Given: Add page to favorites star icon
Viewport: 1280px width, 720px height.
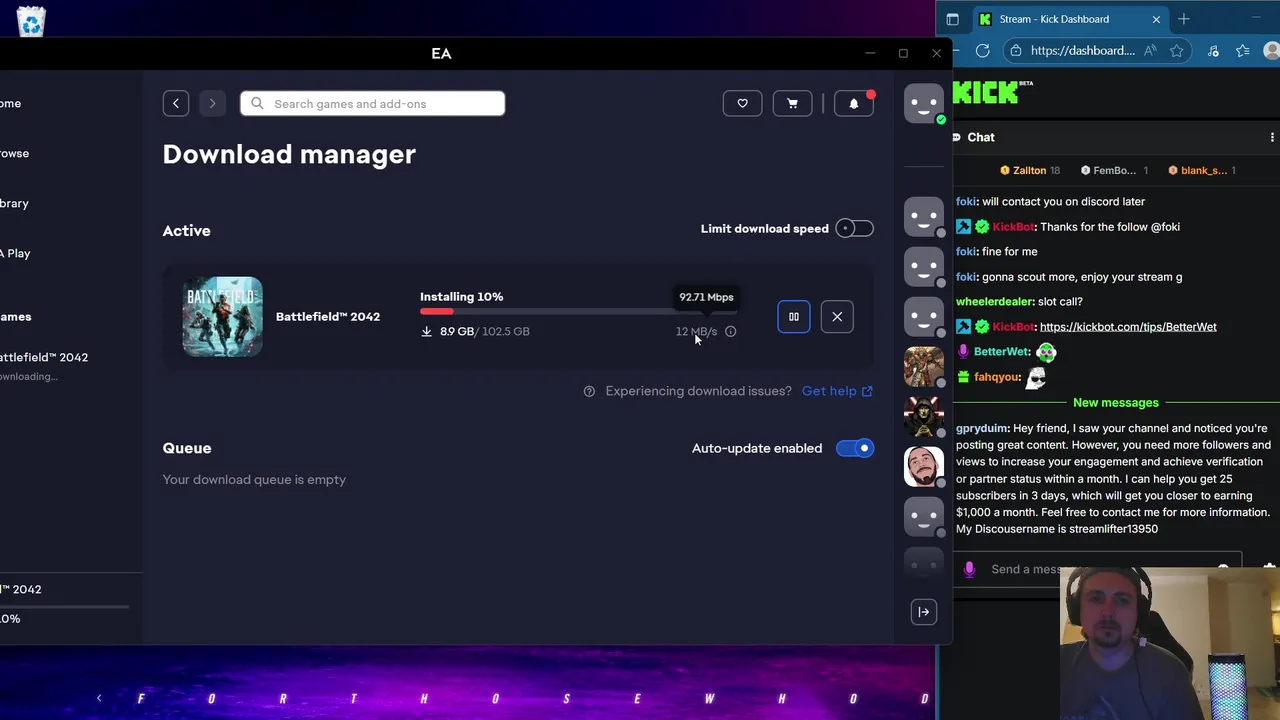Looking at the screenshot, I should point(1177,50).
